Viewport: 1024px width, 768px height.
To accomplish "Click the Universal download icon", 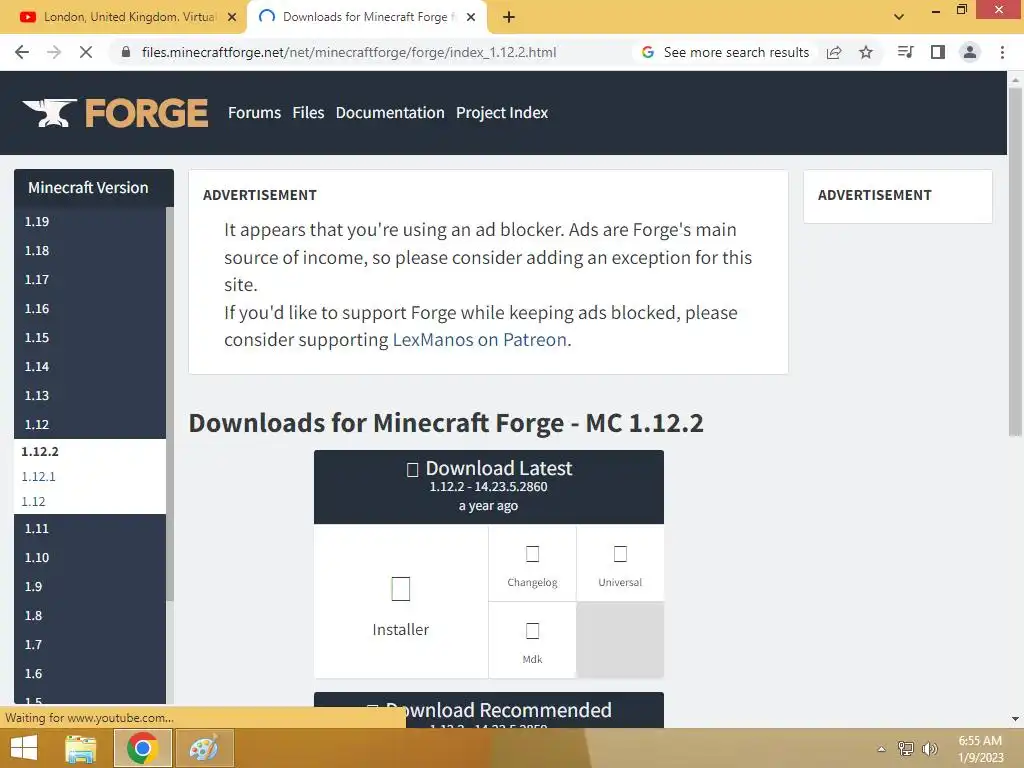I will pos(620,554).
